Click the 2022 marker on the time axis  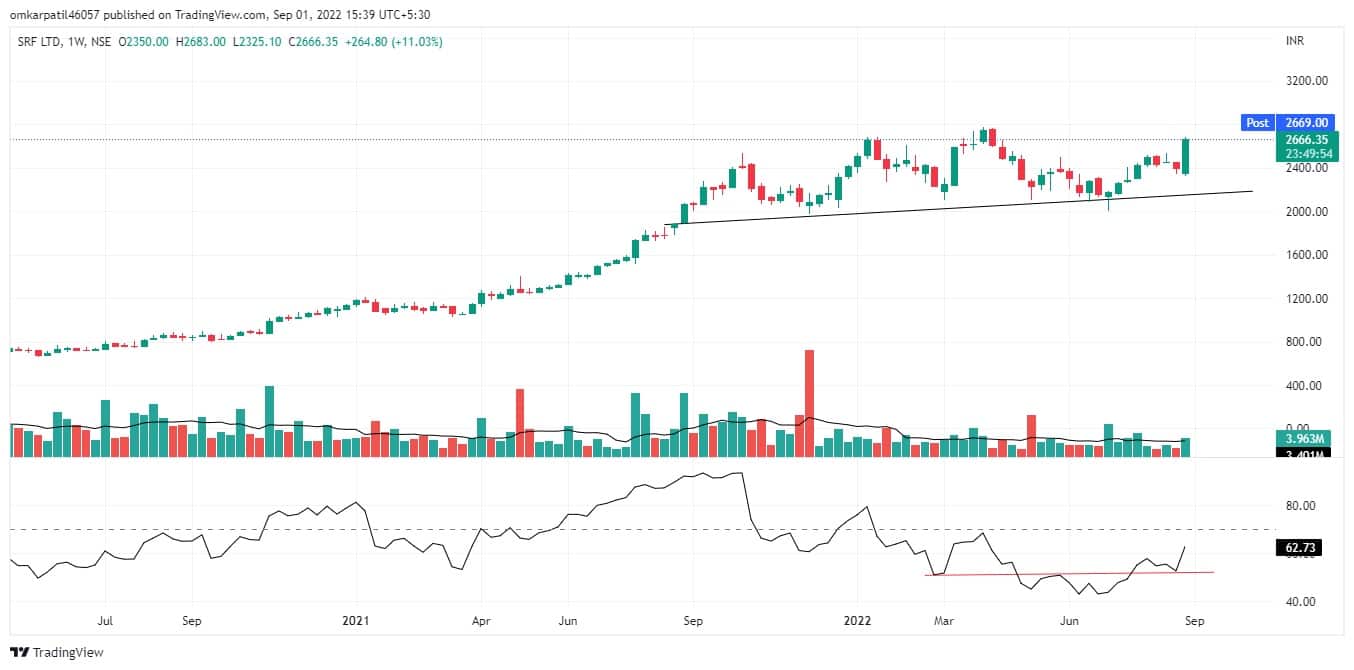[857, 621]
